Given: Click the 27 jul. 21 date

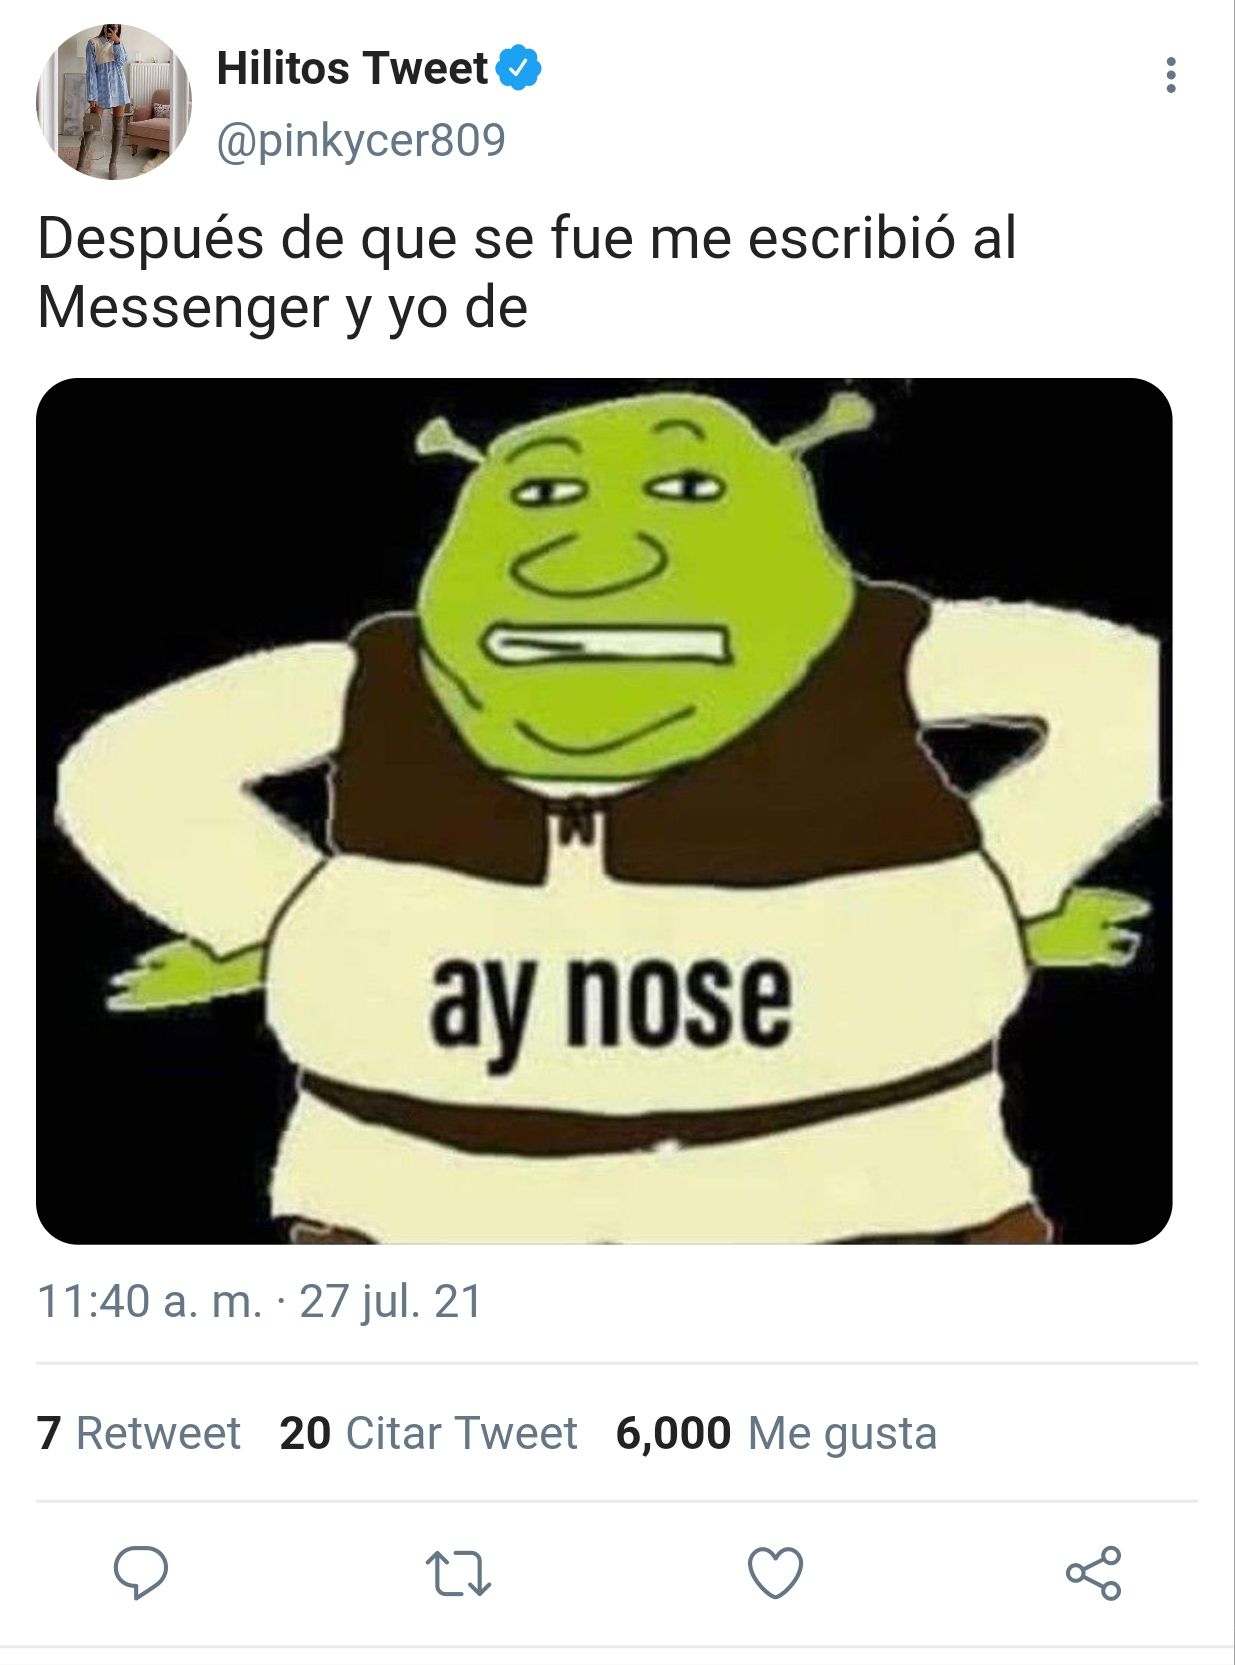Looking at the screenshot, I should pos(391,1301).
